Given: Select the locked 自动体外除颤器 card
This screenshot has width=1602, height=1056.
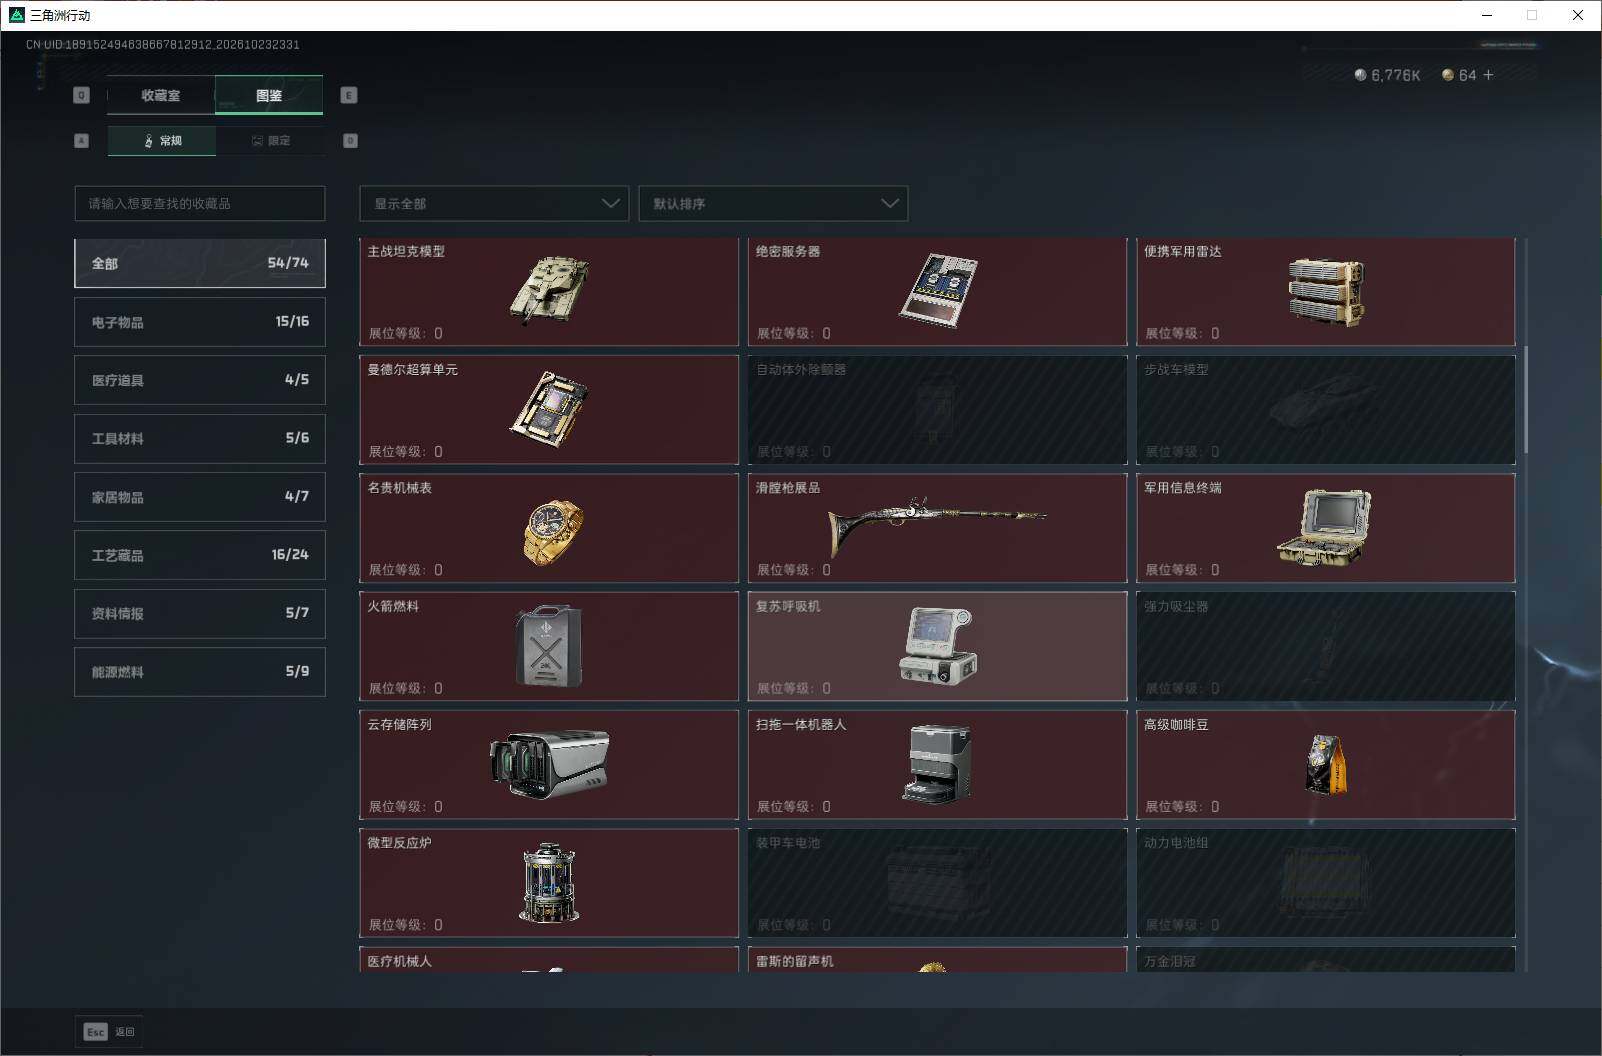Looking at the screenshot, I should pos(938,410).
